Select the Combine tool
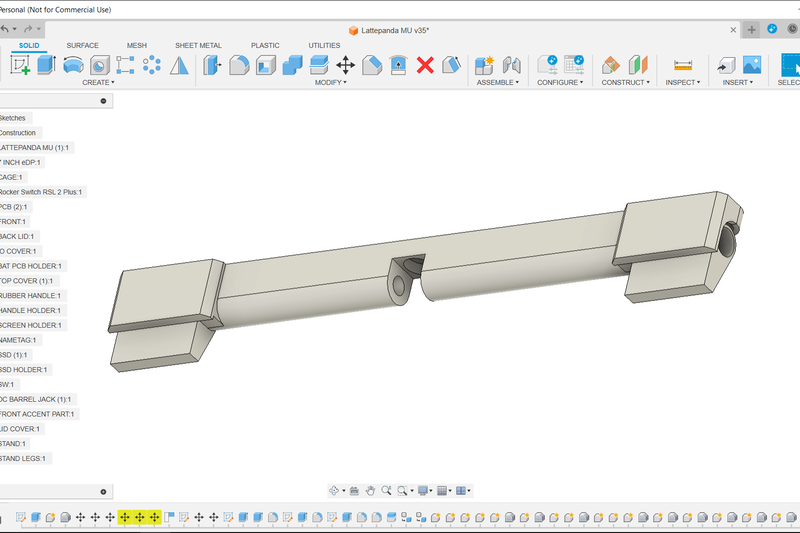Image resolution: width=800 pixels, height=533 pixels. pos(292,65)
